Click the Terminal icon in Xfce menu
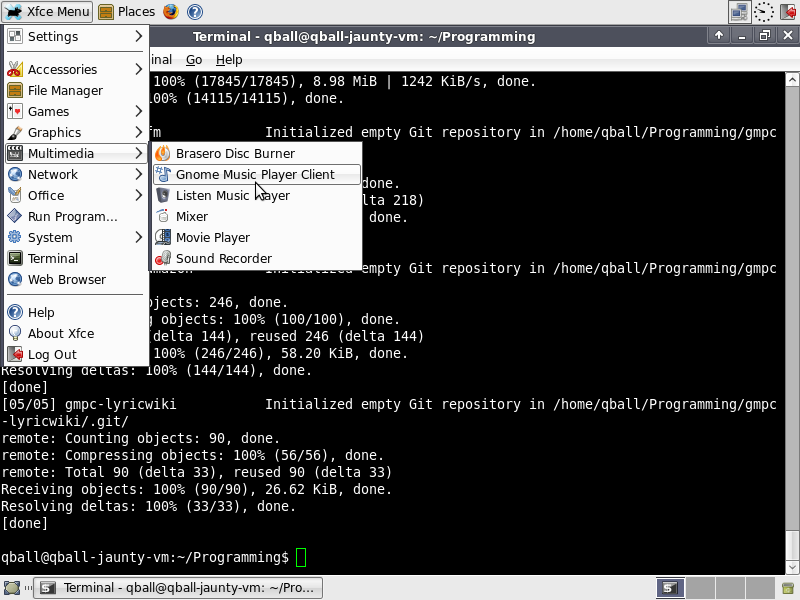This screenshot has width=800, height=600. [x=15, y=258]
